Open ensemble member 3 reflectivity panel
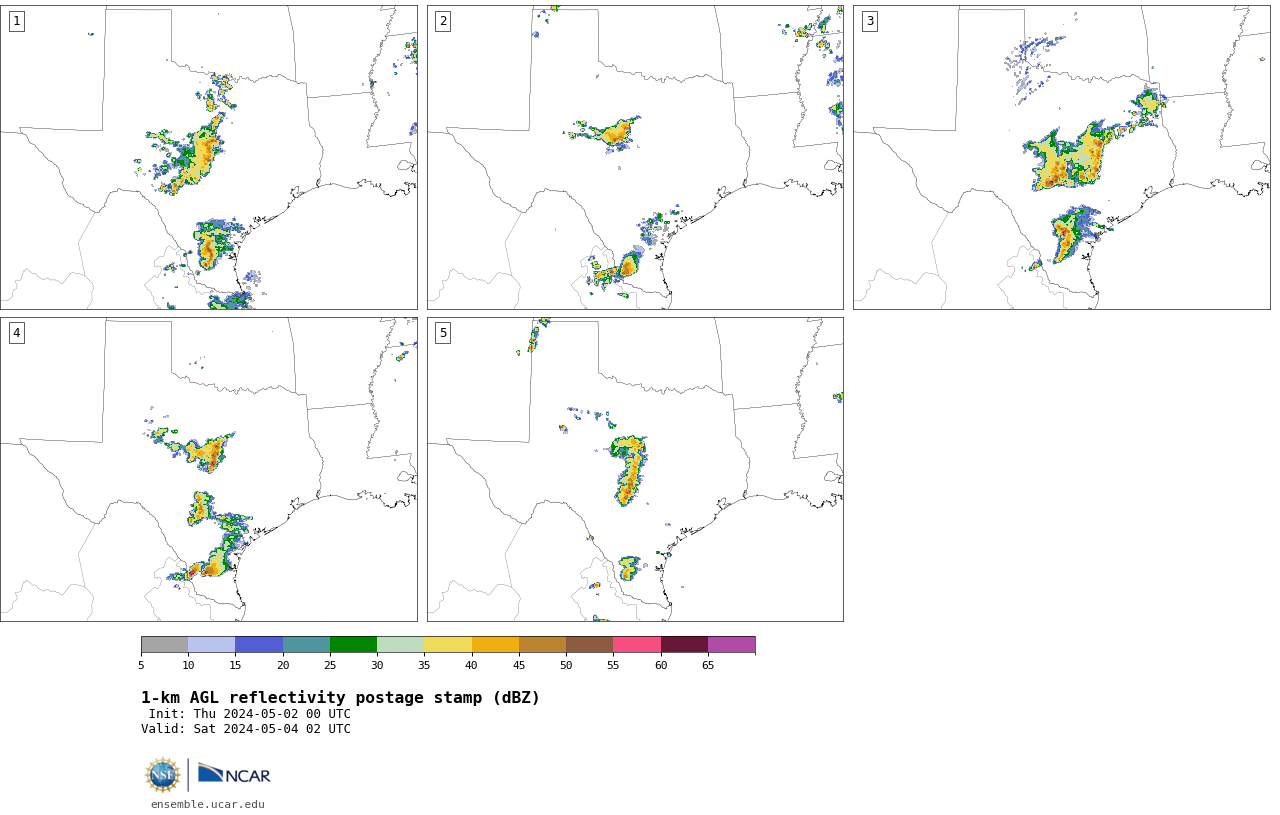The height and width of the screenshot is (815, 1280). pyautogui.click(x=1062, y=157)
